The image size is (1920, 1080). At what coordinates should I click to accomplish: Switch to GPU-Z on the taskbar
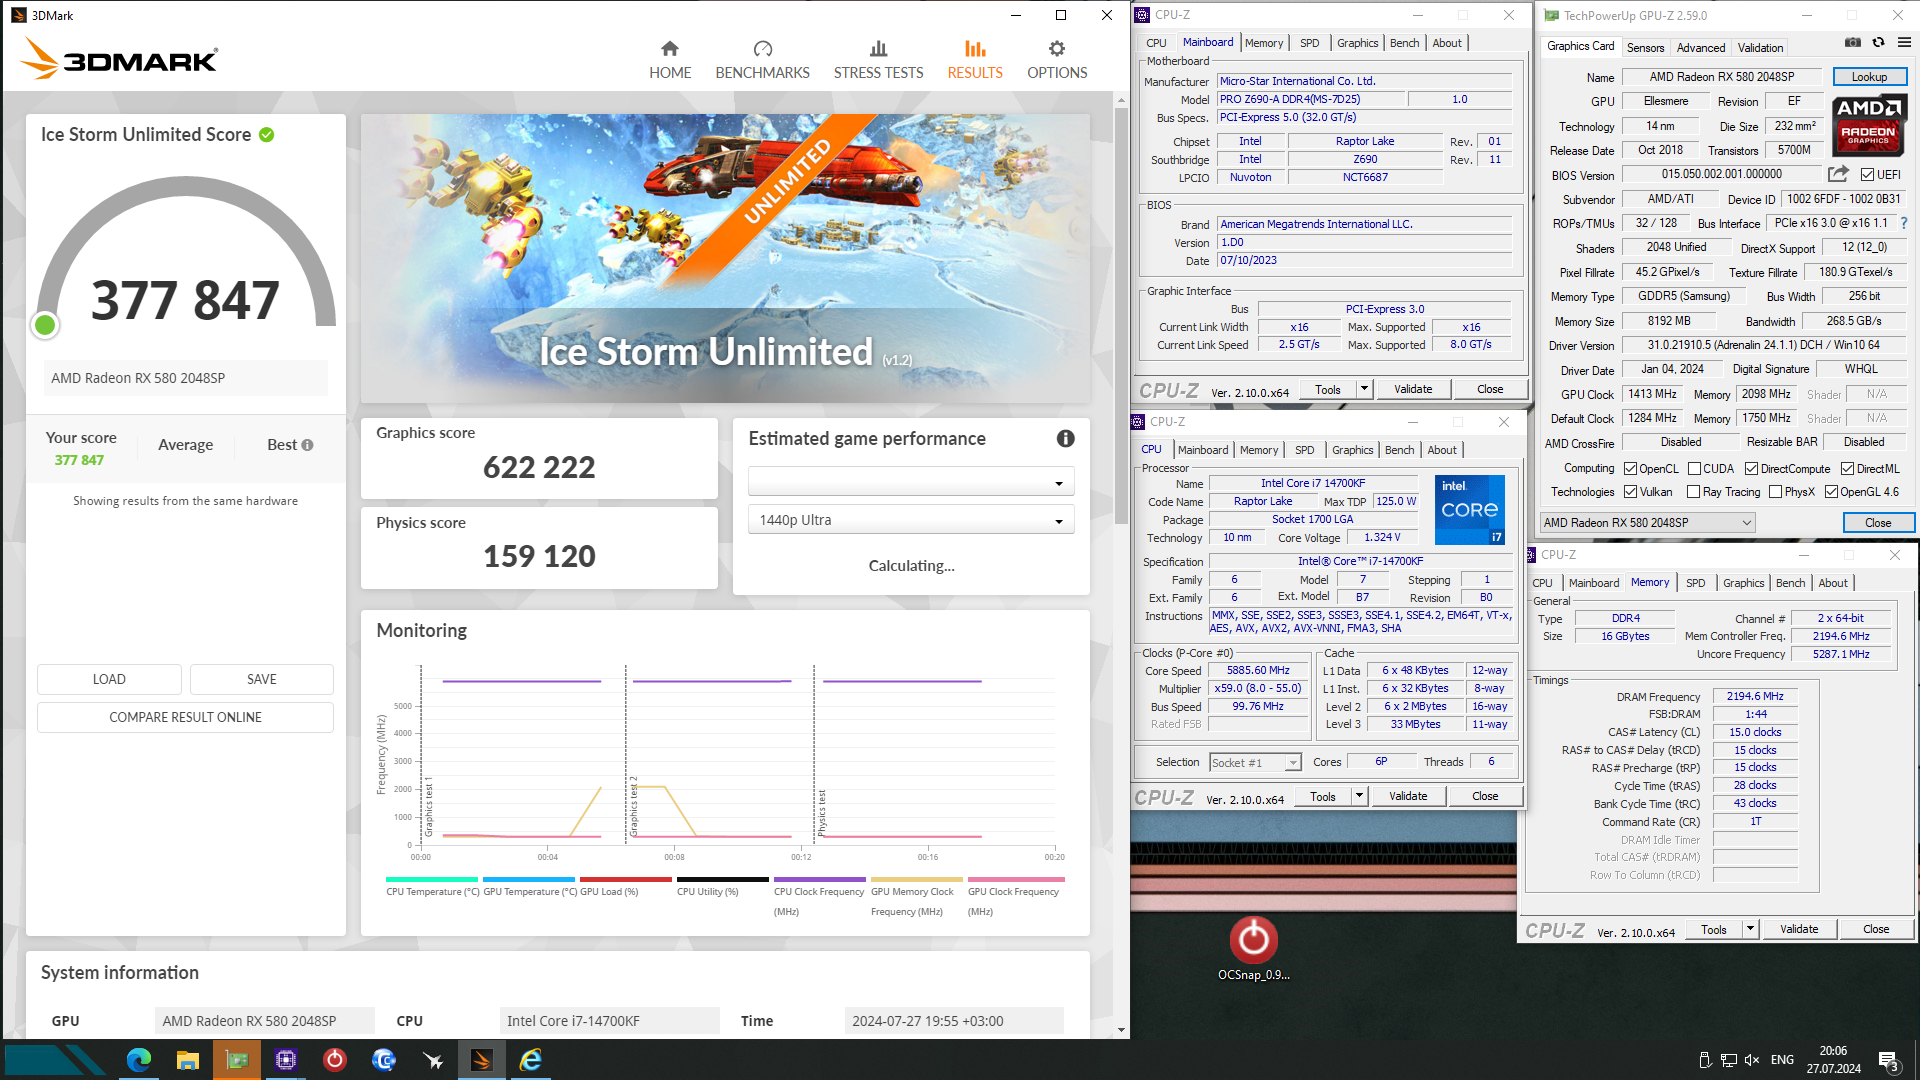point(237,1060)
